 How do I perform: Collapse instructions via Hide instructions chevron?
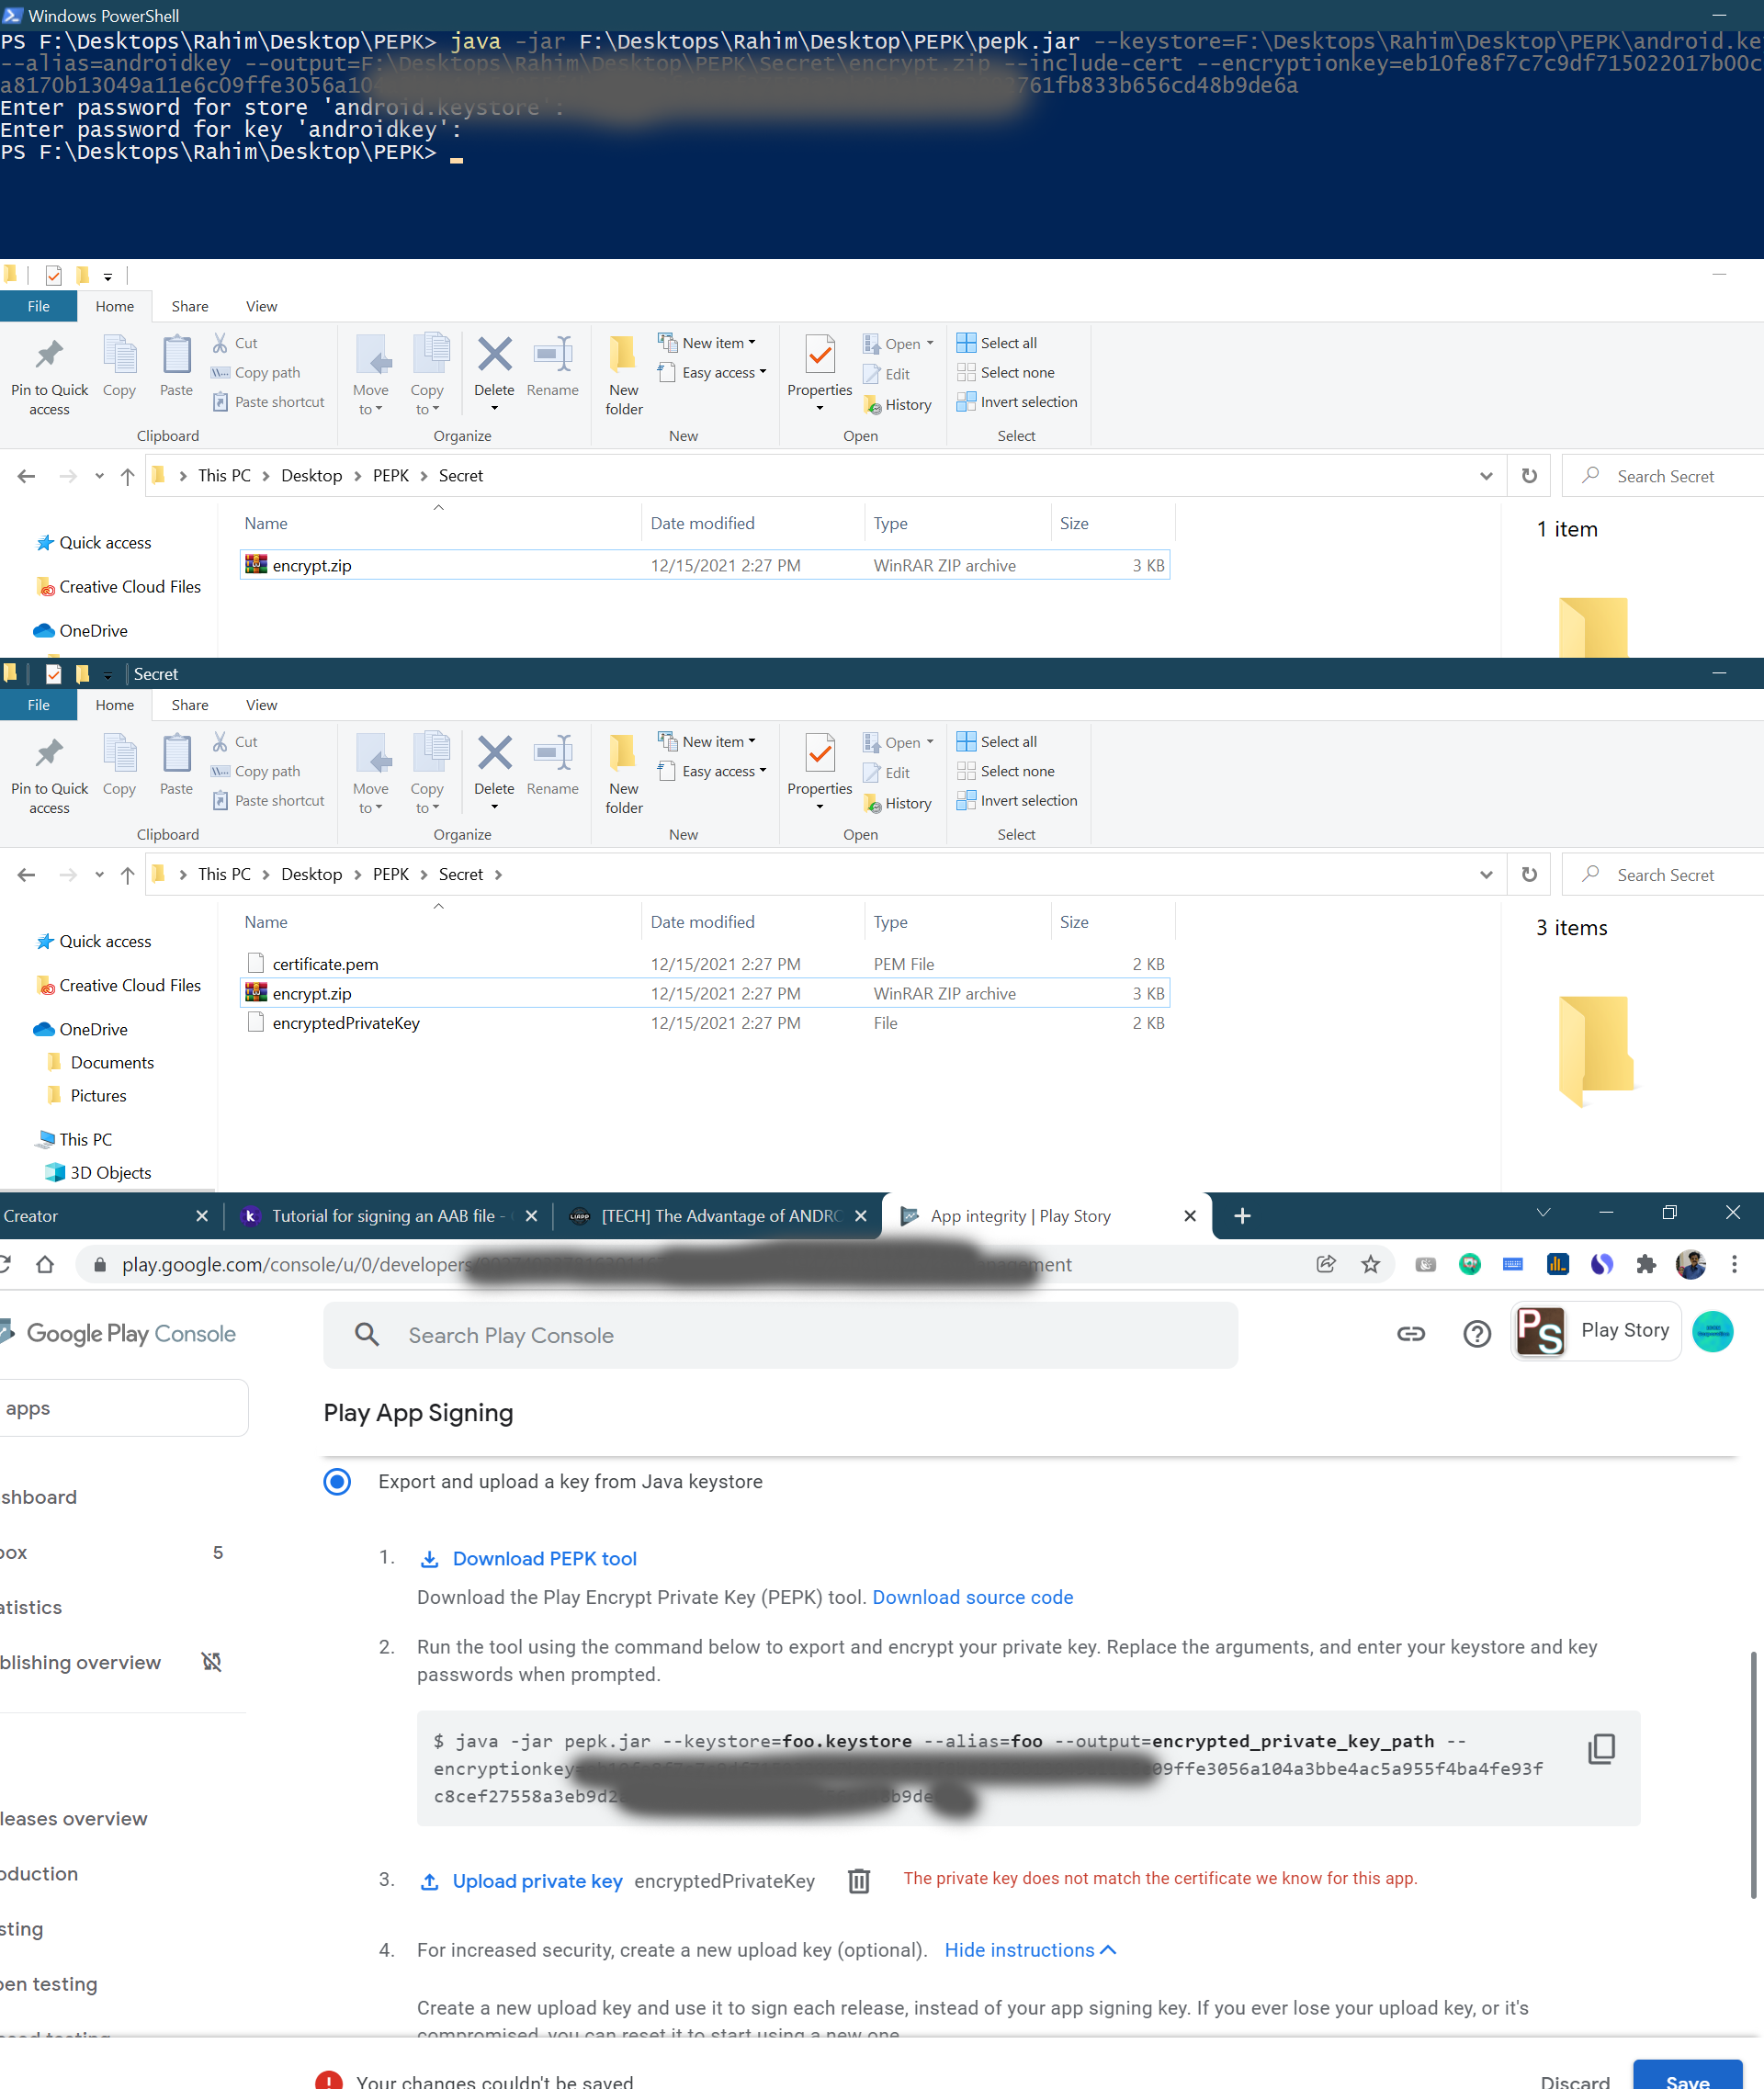1108,1950
